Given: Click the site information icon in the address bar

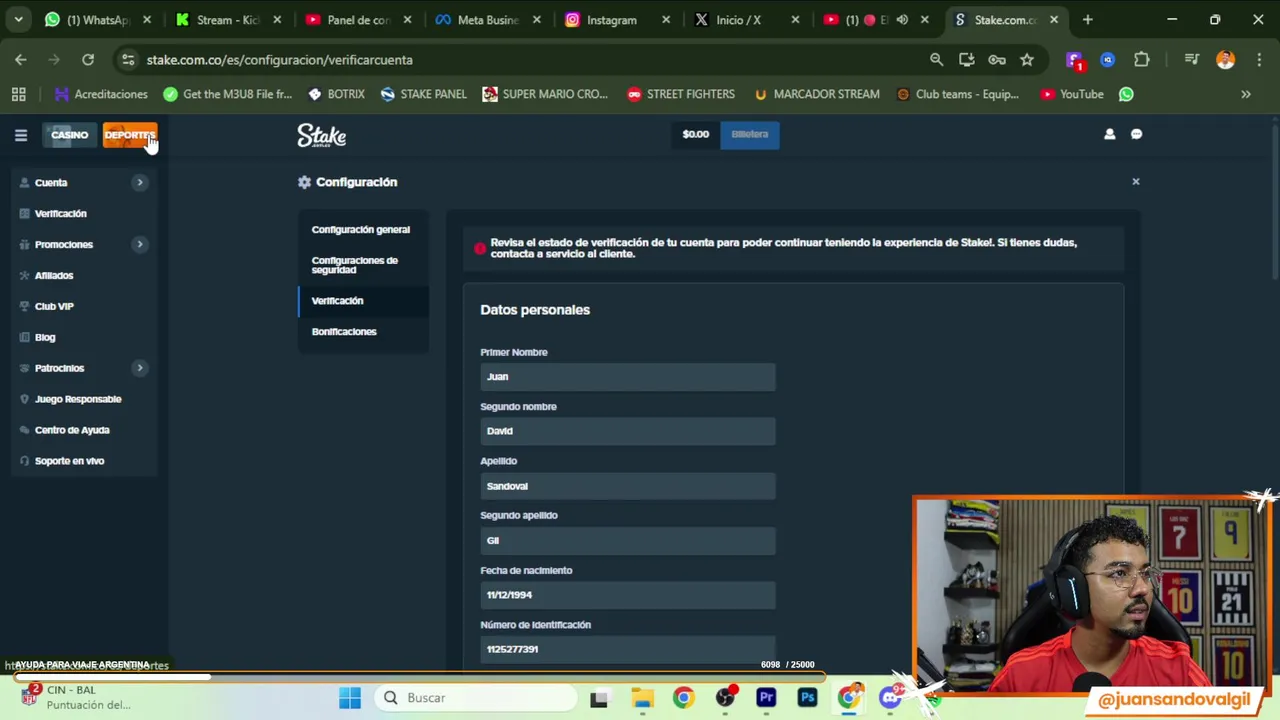Looking at the screenshot, I should pyautogui.click(x=128, y=60).
